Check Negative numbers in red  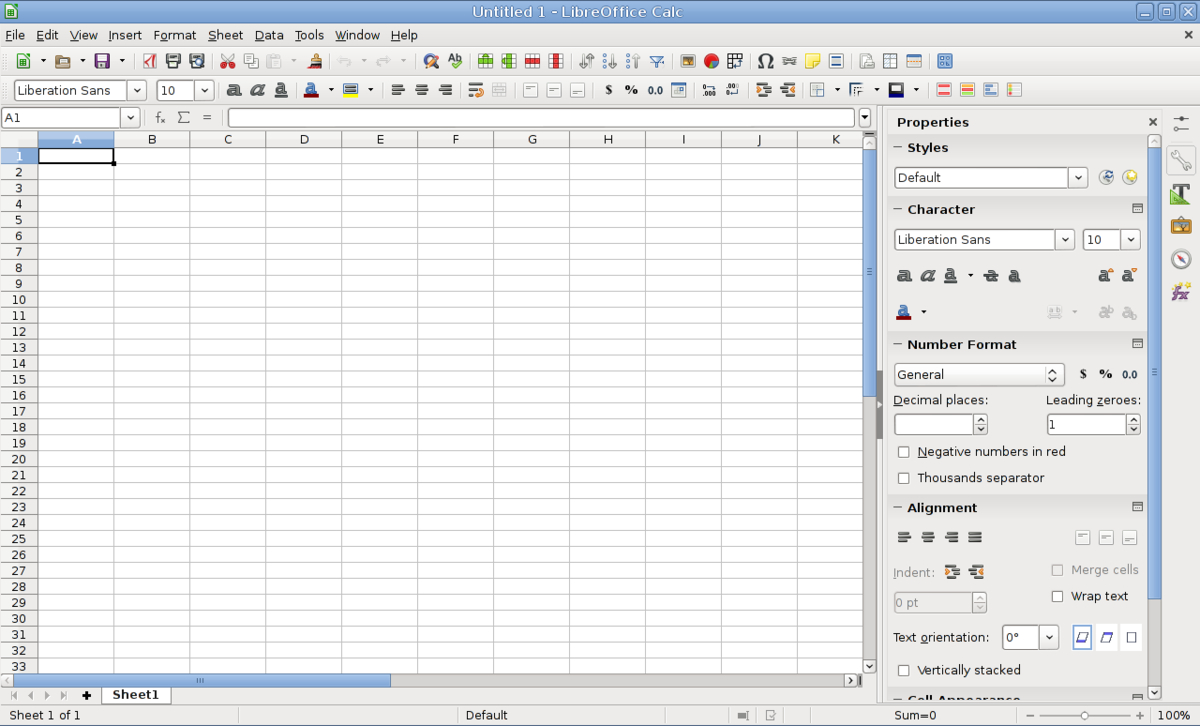(904, 452)
